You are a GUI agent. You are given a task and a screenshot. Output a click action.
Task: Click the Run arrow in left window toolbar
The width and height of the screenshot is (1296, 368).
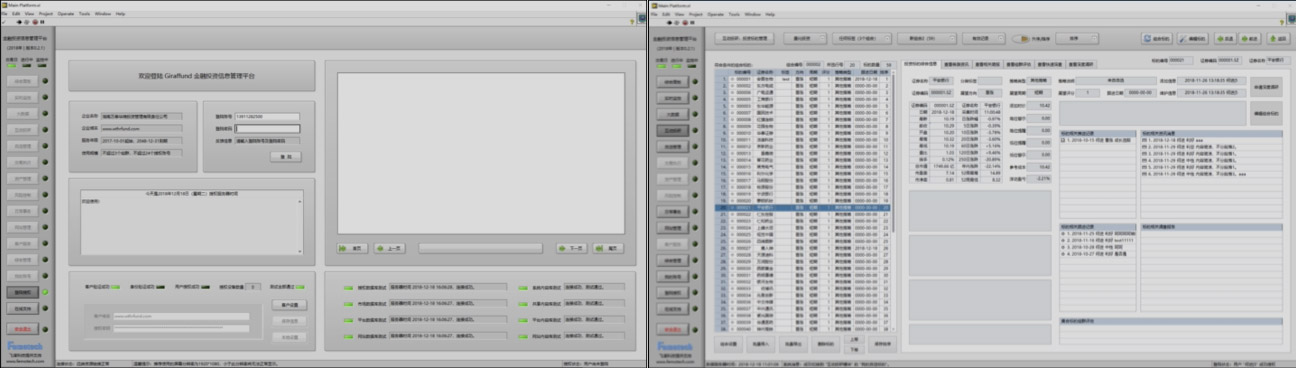[19, 22]
